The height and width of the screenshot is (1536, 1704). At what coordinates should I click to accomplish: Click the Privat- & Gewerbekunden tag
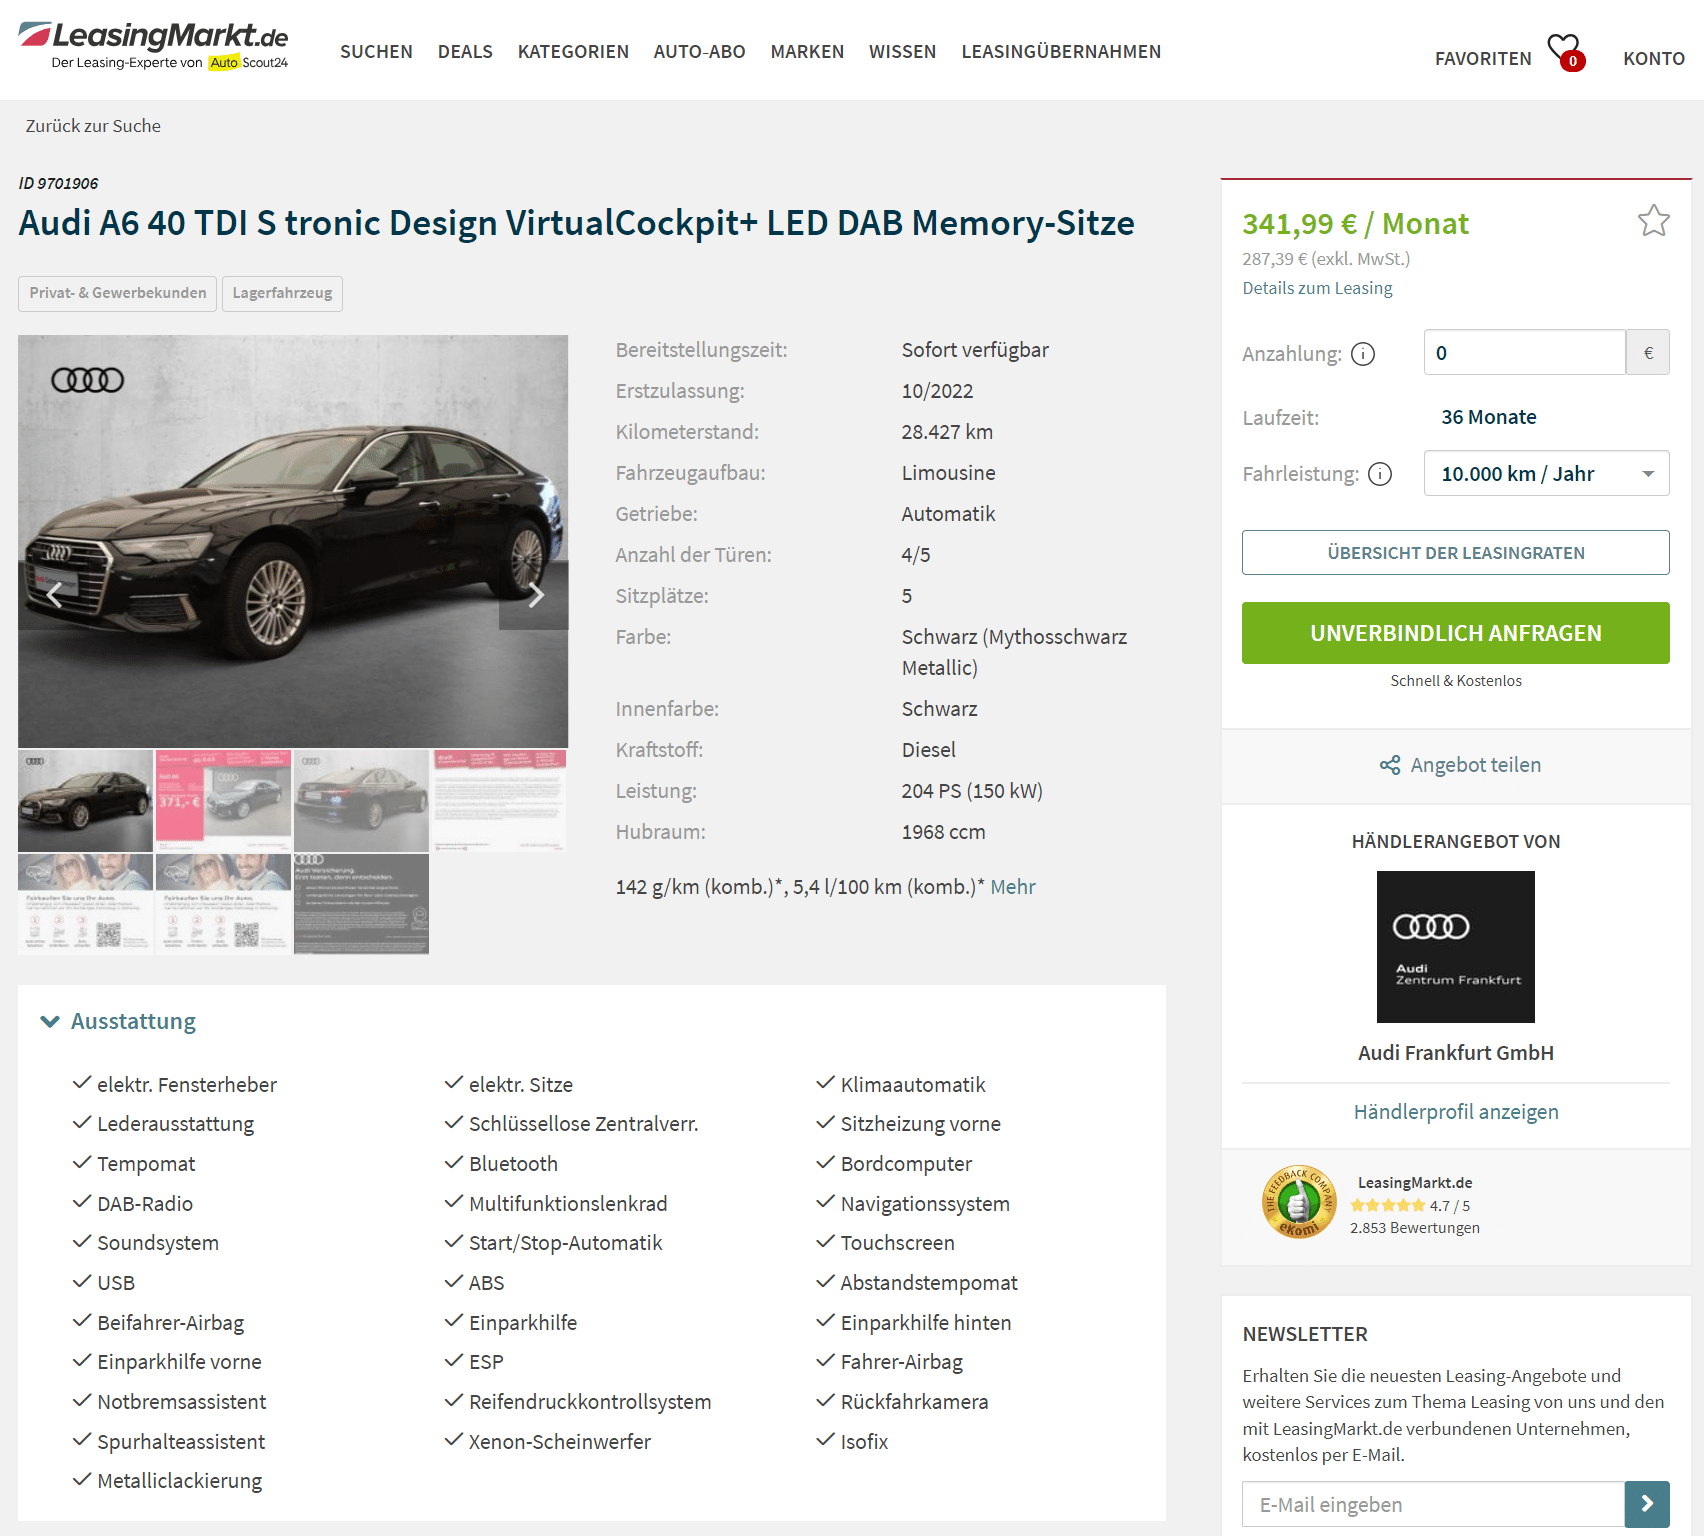(x=117, y=293)
